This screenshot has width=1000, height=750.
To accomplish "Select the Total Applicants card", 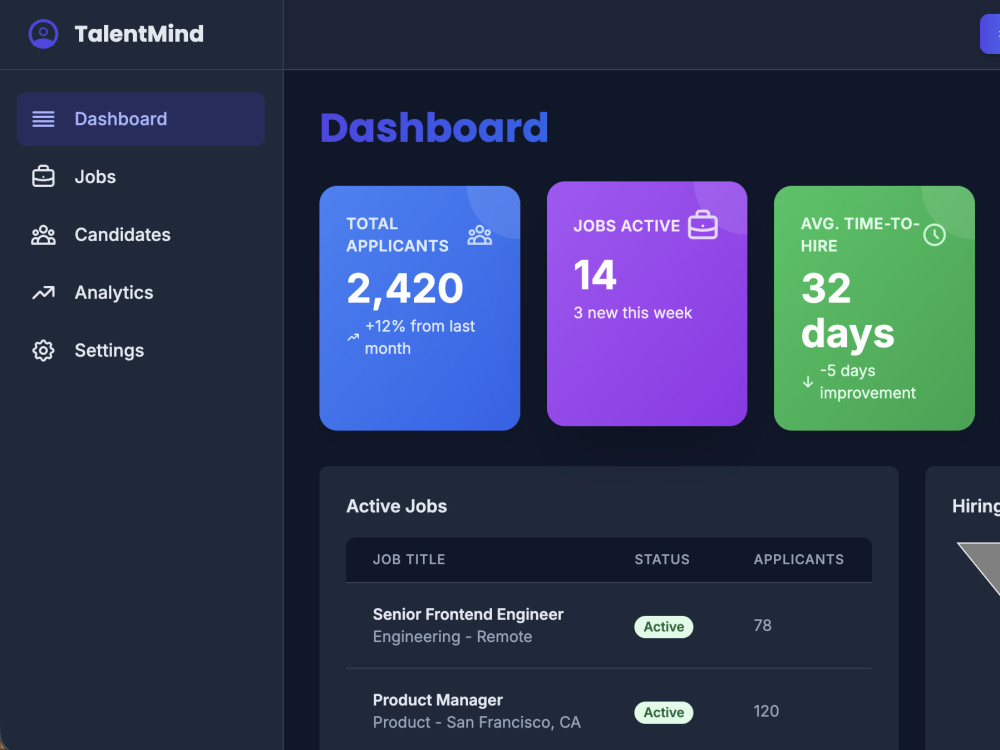I will (420, 308).
